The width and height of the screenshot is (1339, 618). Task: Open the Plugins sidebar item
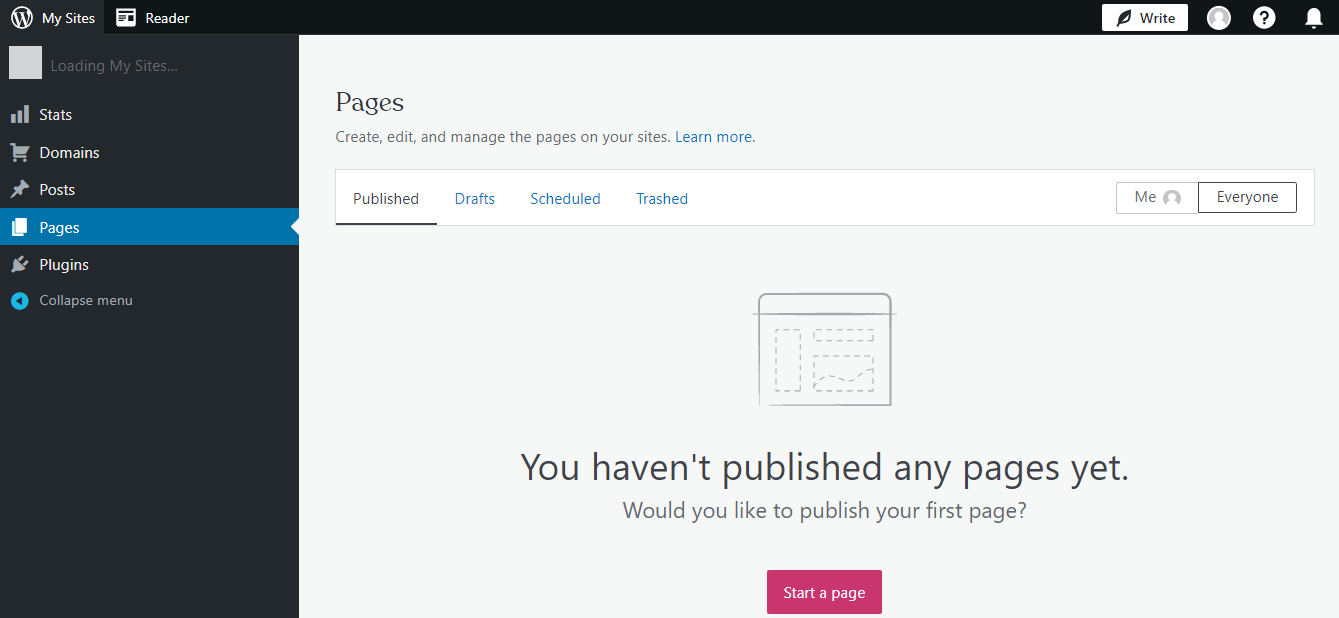click(x=149, y=265)
